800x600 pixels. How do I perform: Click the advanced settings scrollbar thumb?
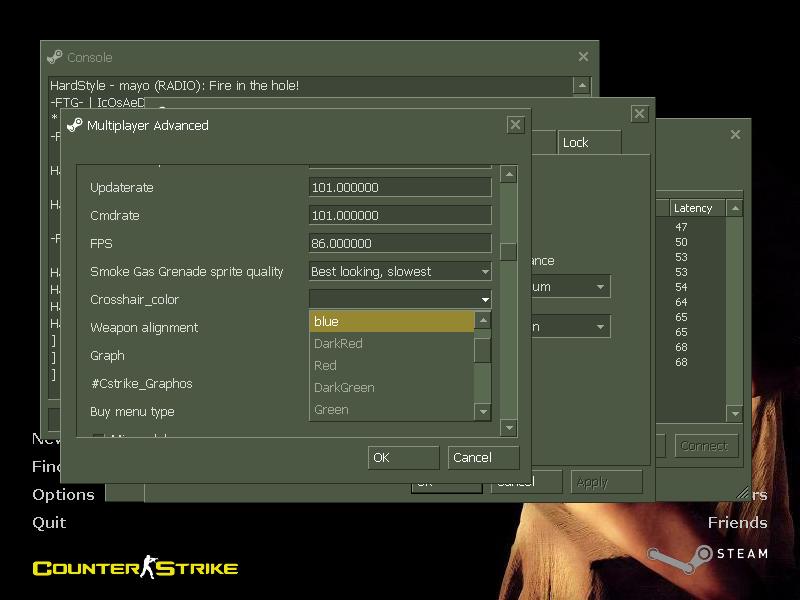[509, 252]
